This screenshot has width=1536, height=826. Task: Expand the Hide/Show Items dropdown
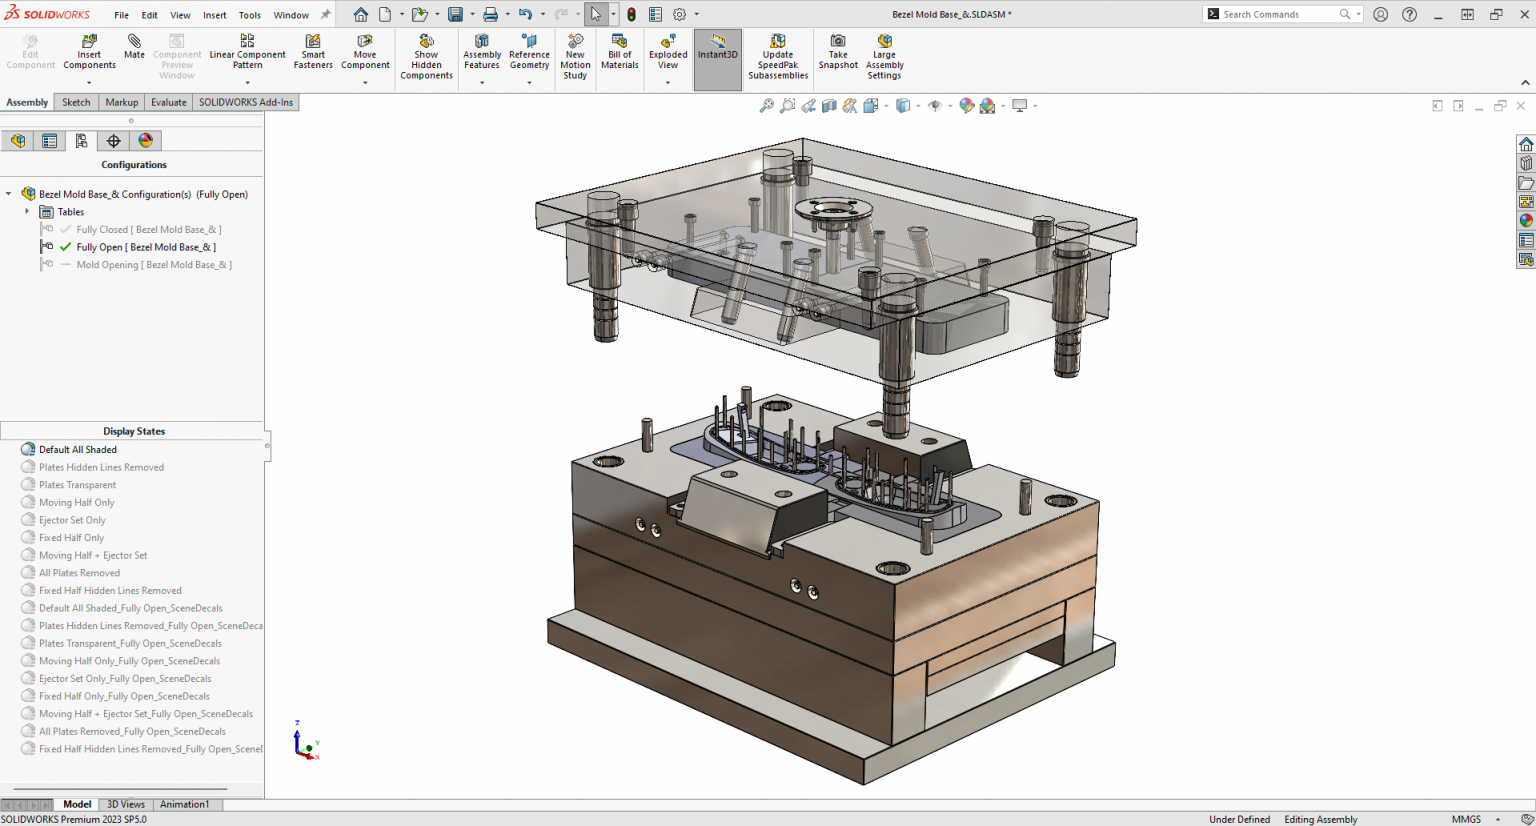[951, 105]
